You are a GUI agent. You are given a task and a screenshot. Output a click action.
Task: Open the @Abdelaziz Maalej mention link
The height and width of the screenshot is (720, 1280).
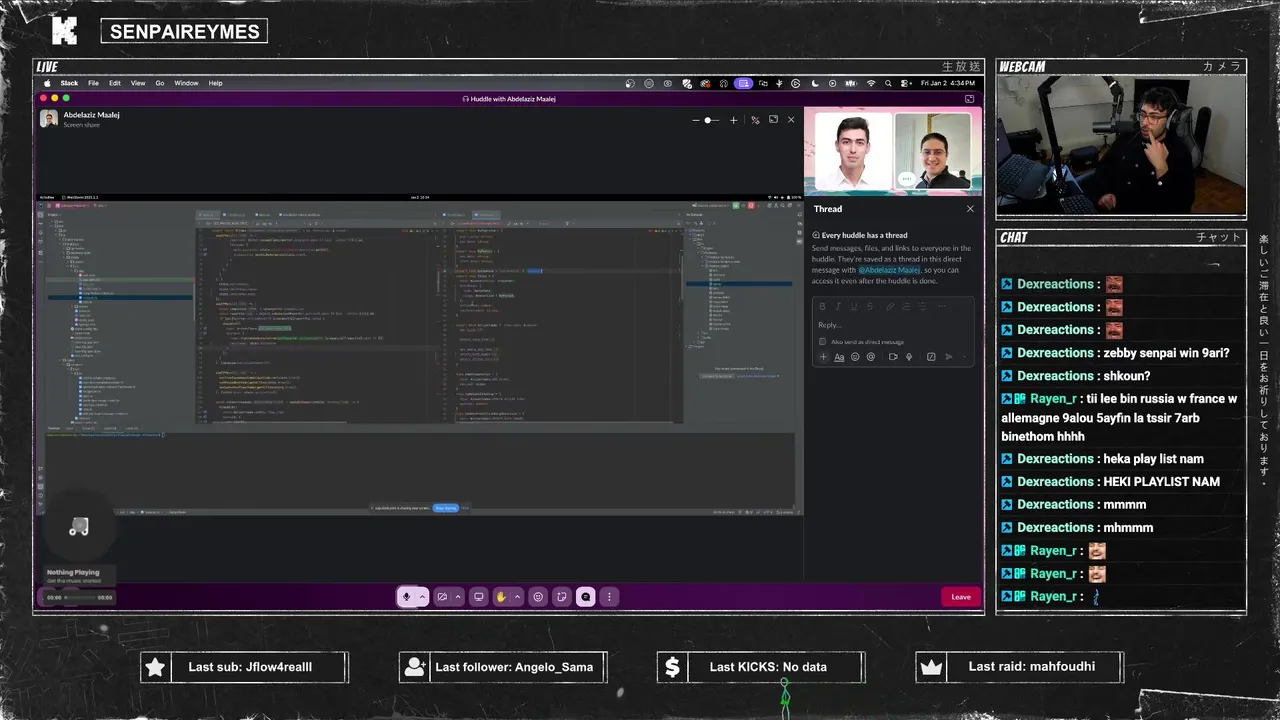tap(889, 270)
